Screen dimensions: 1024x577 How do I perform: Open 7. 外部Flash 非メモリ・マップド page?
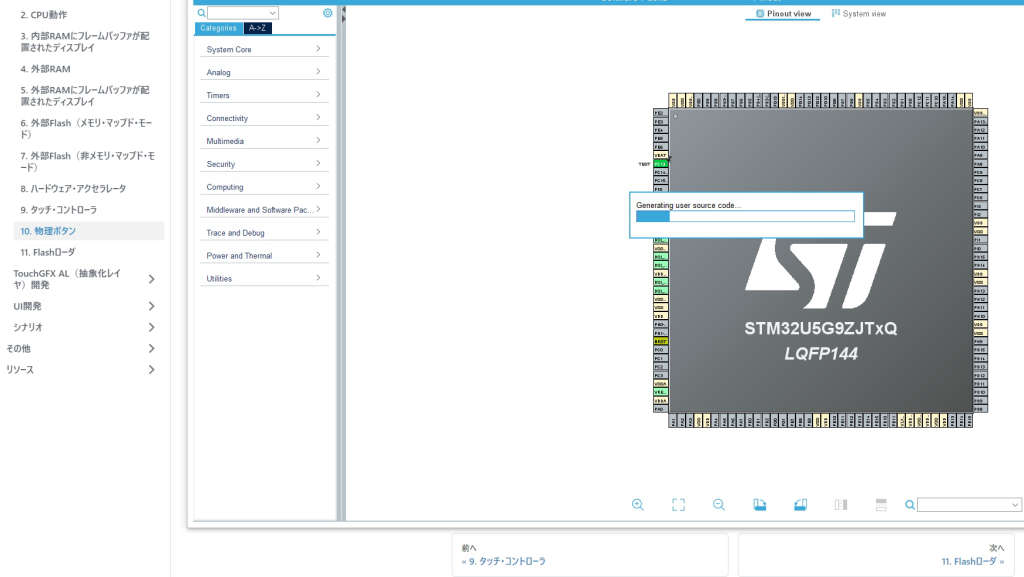89,161
